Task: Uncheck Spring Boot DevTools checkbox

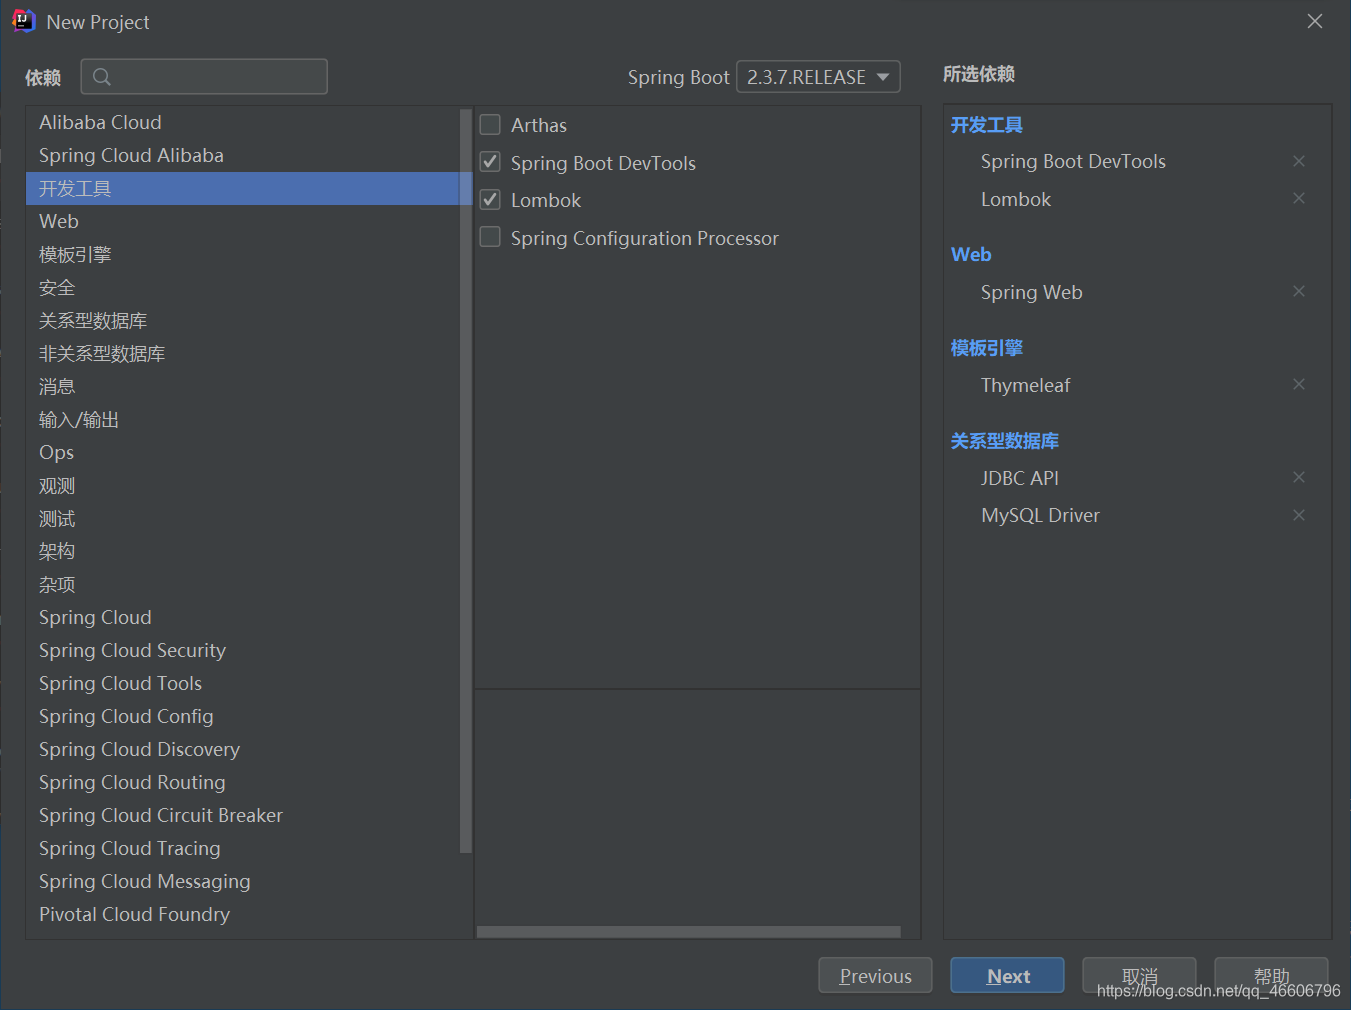Action: coord(490,162)
